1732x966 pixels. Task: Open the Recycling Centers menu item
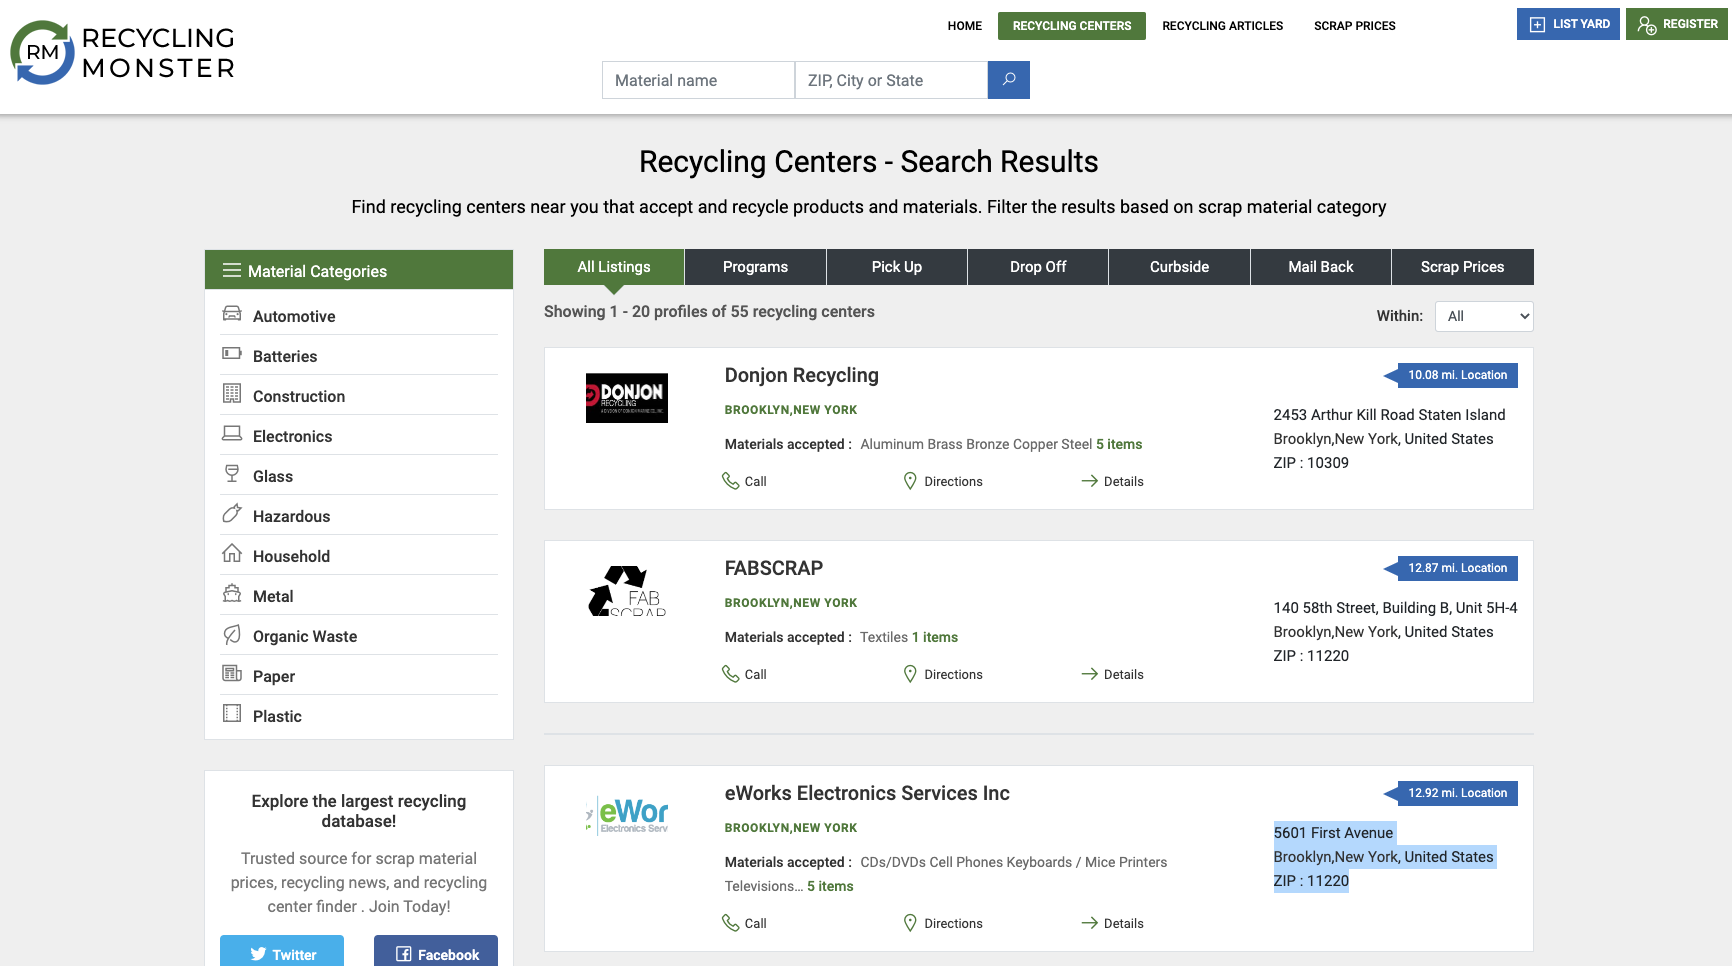pos(1072,26)
